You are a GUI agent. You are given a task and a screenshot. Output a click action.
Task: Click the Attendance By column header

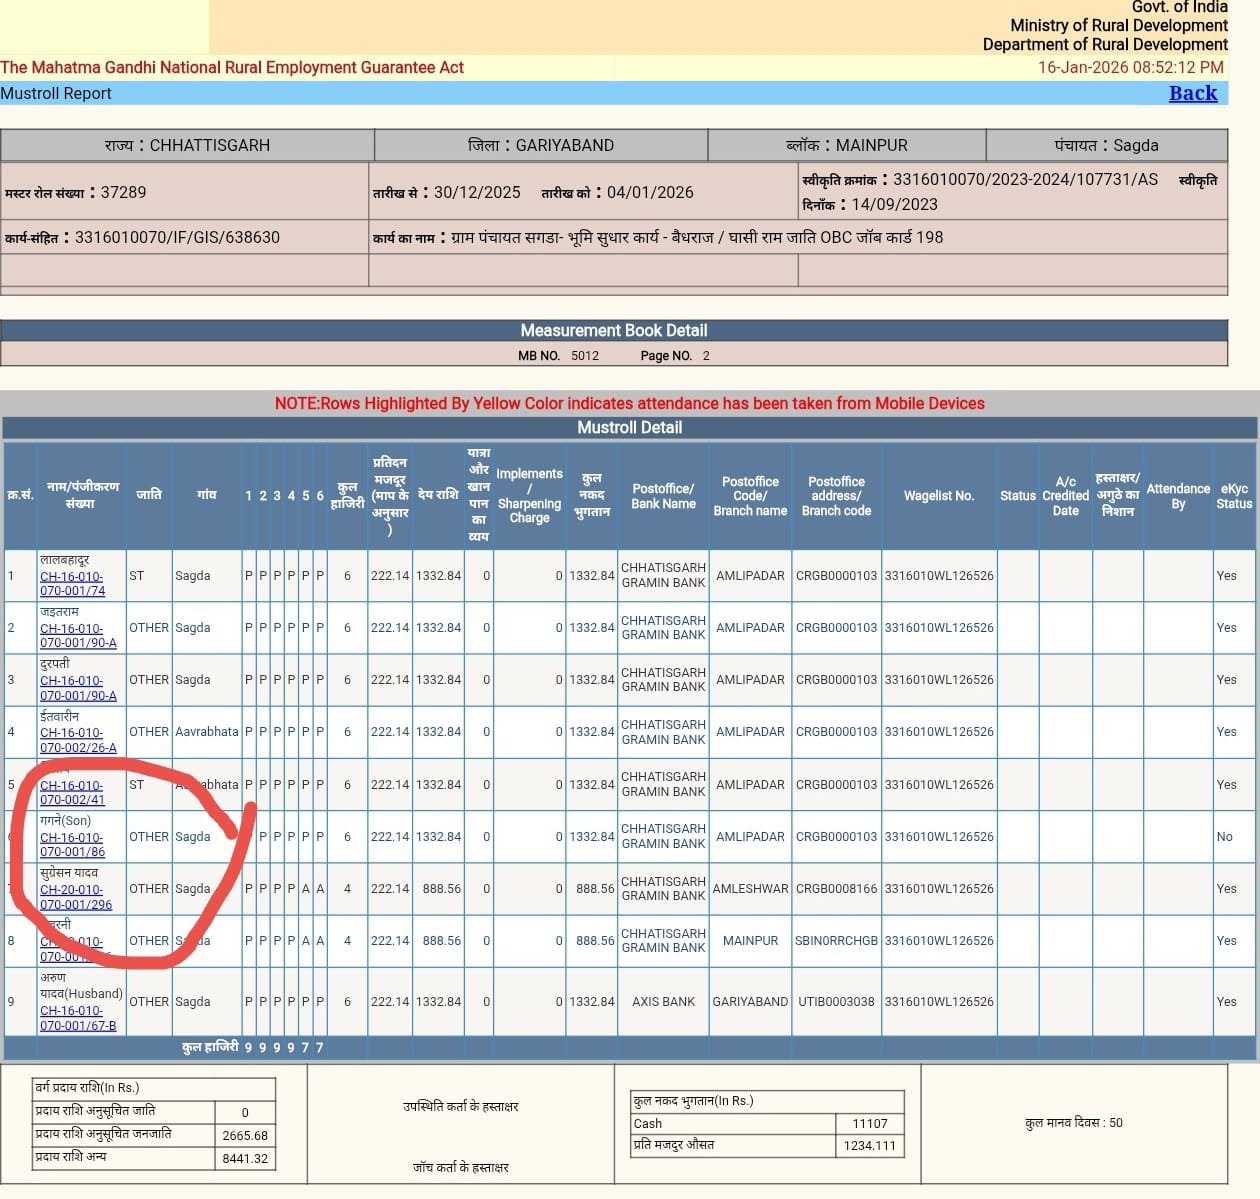pos(1177,495)
